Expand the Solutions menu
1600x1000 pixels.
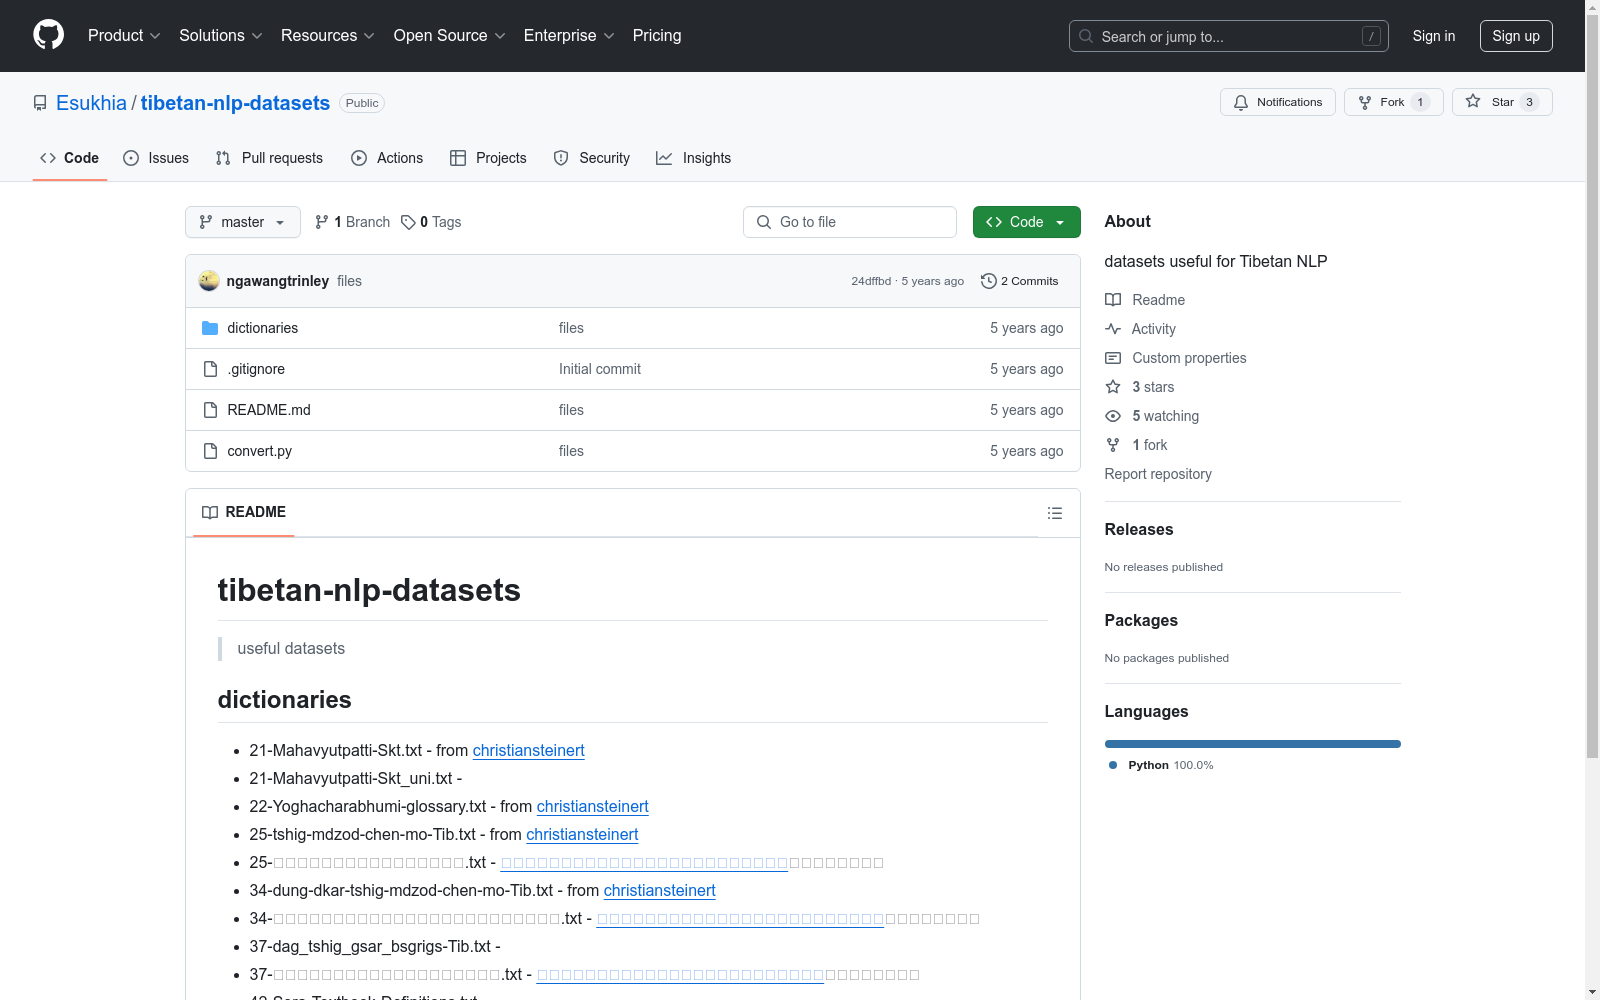tap(221, 36)
